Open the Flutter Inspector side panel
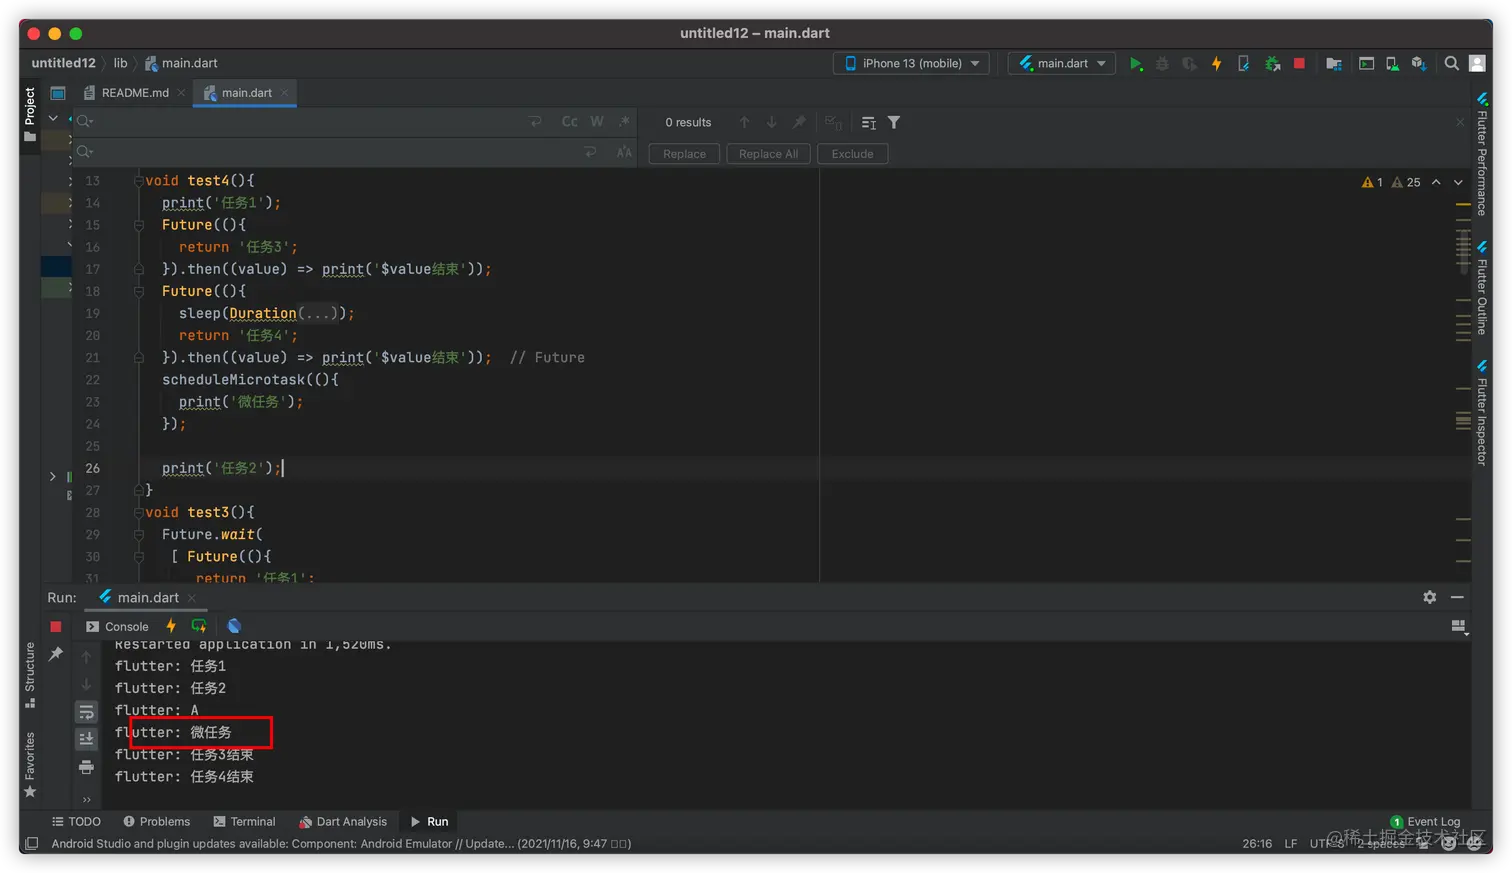The width and height of the screenshot is (1512, 873). (1482, 413)
